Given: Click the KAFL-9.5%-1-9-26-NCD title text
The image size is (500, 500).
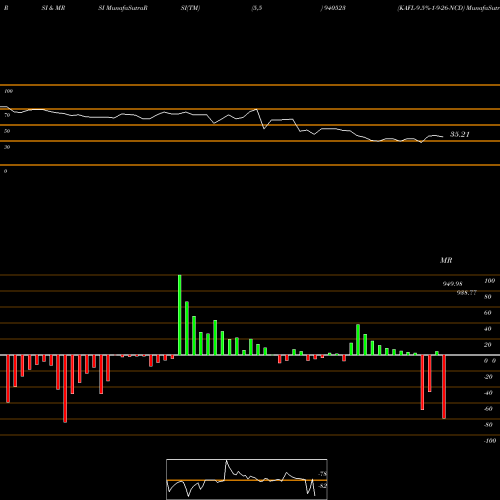Looking at the screenshot, I should (431, 8).
